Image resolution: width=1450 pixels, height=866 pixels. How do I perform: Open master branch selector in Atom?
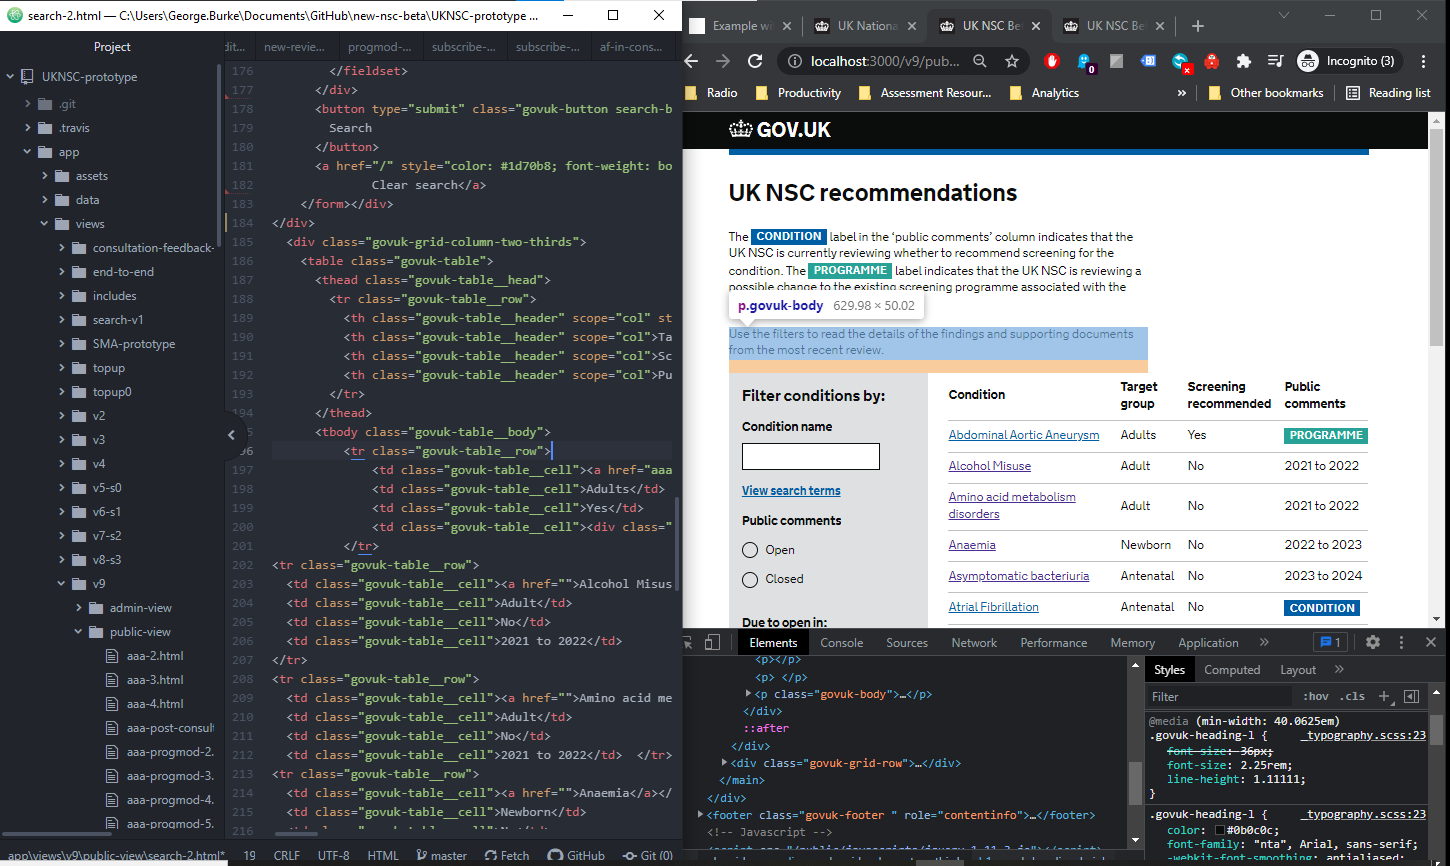441,855
